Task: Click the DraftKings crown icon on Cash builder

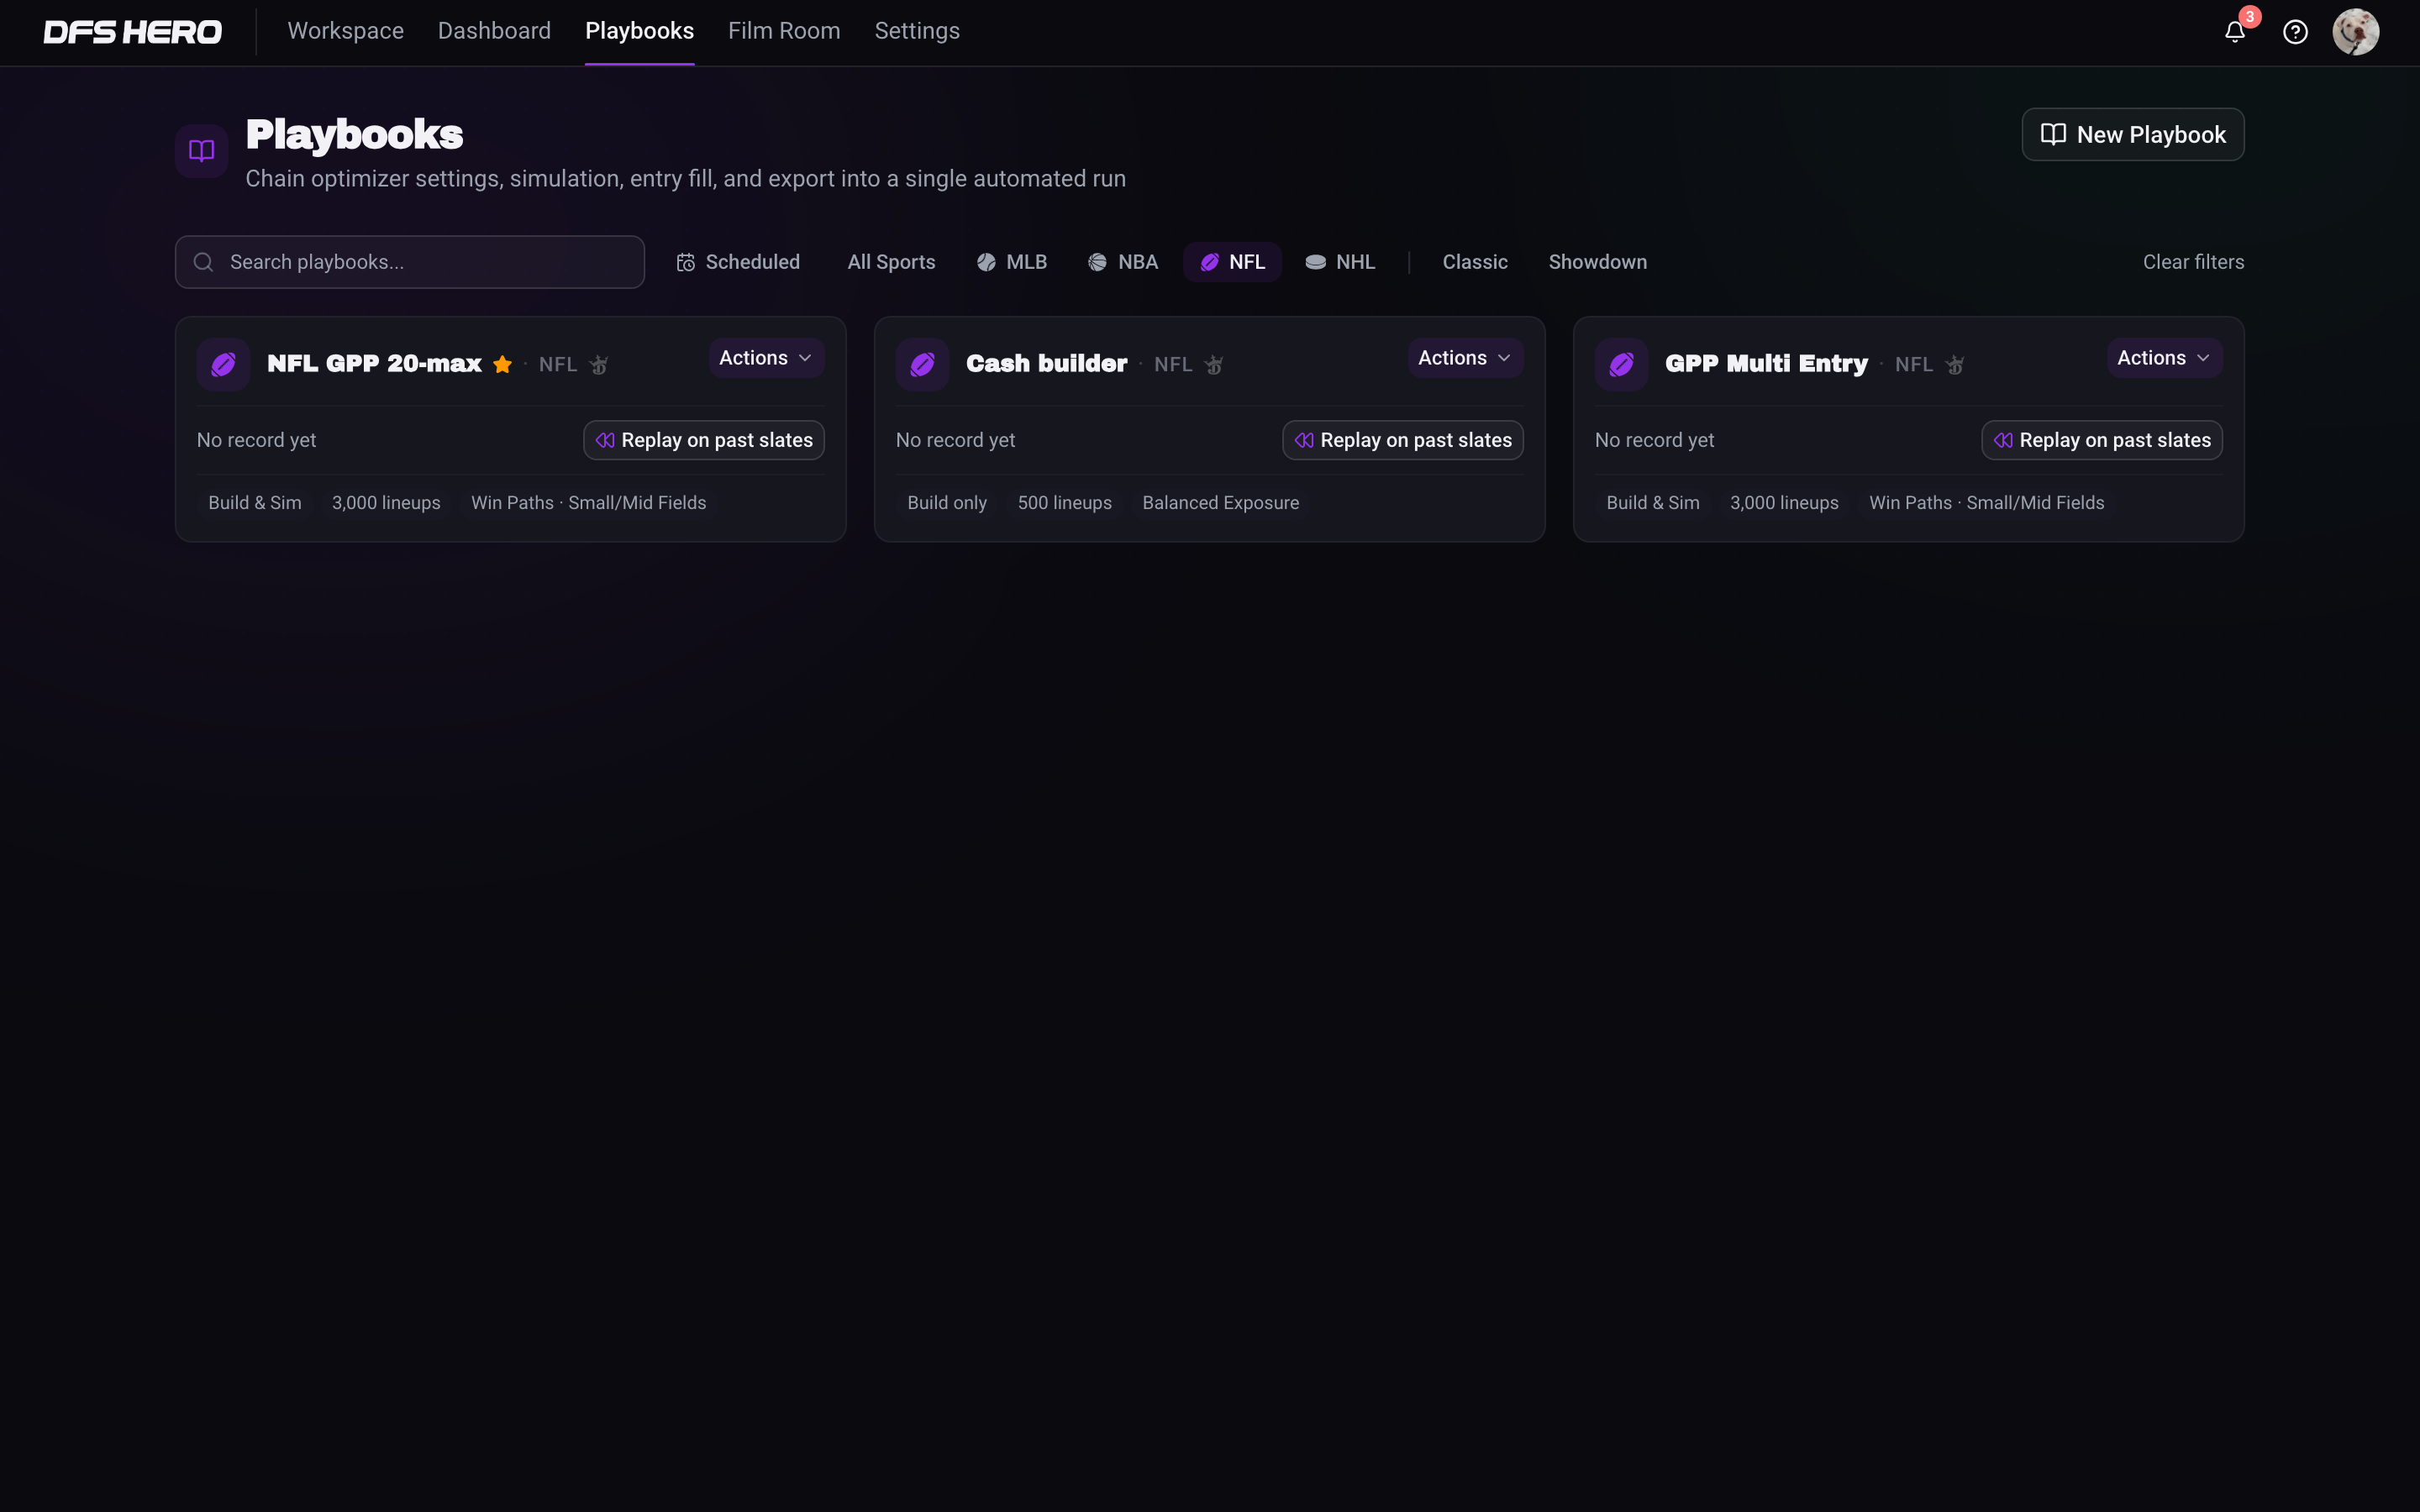Action: pos(1214,365)
